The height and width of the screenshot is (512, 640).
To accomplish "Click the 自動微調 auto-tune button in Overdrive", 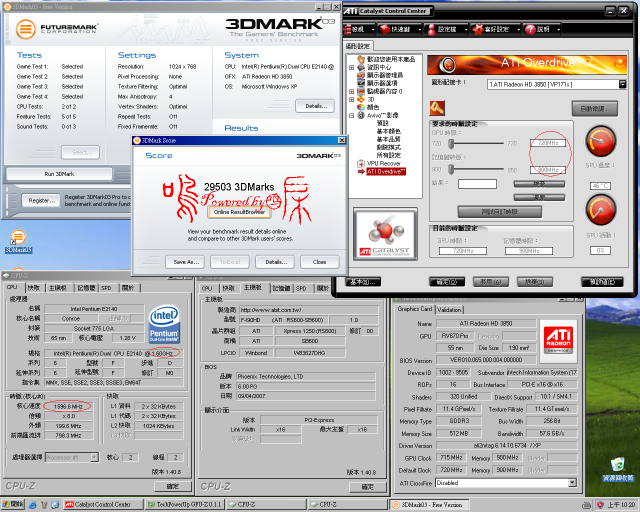I will 595,109.
